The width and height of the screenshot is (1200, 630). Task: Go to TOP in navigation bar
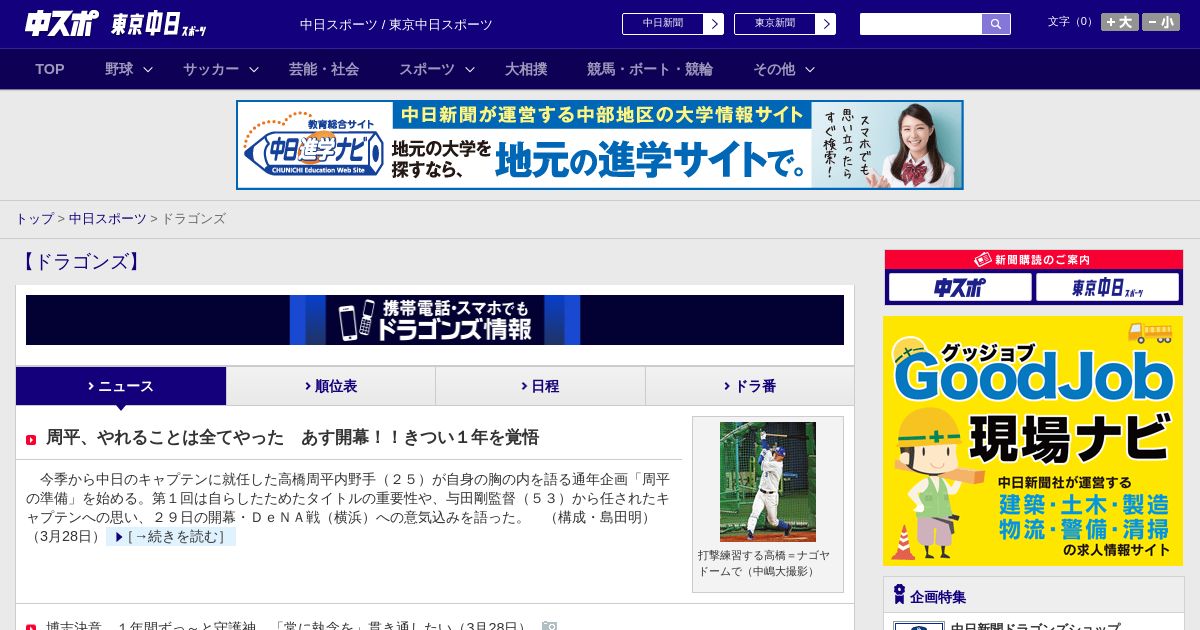point(50,69)
